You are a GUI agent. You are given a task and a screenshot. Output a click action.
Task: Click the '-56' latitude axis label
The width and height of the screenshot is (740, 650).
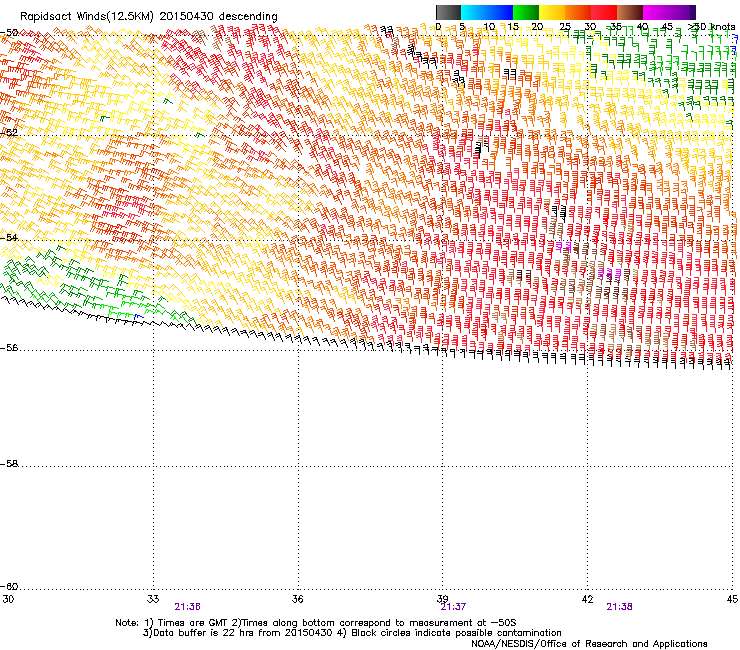pyautogui.click(x=9, y=348)
